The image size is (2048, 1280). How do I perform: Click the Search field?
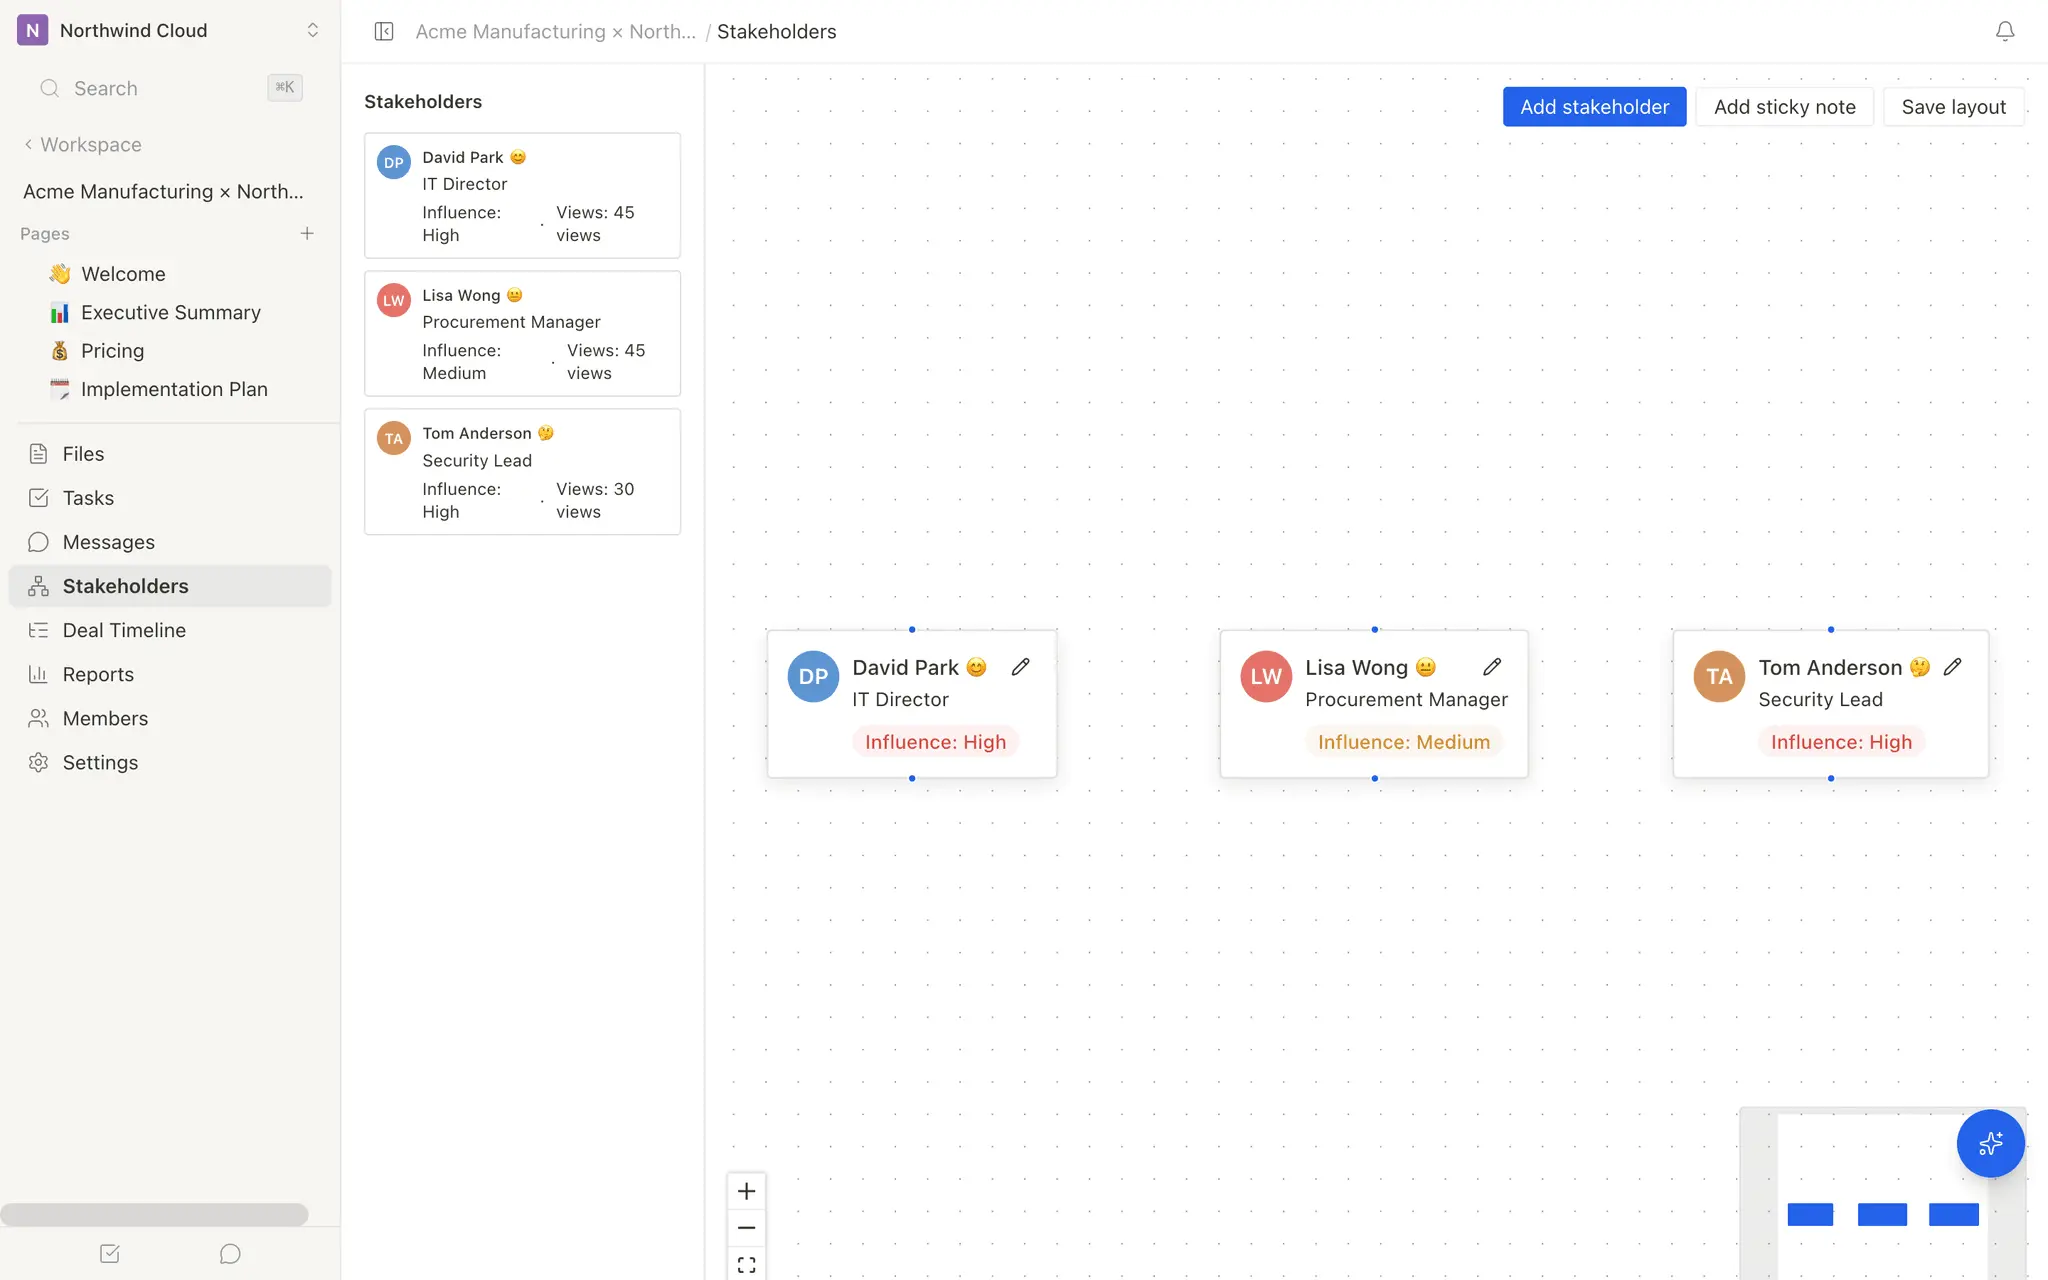click(x=170, y=88)
